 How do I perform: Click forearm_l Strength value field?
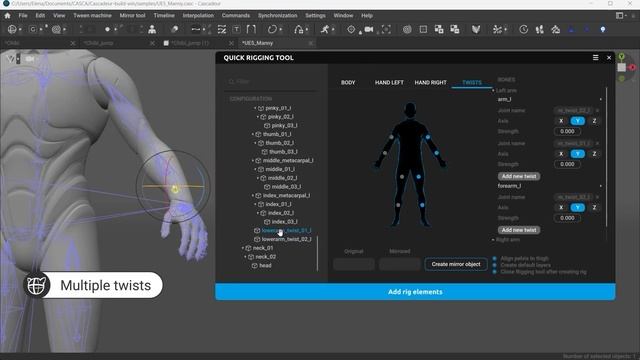point(567,218)
